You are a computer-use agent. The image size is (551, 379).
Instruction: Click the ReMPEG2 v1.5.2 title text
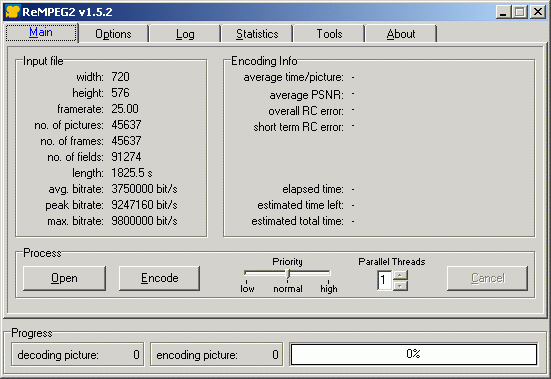point(67,12)
